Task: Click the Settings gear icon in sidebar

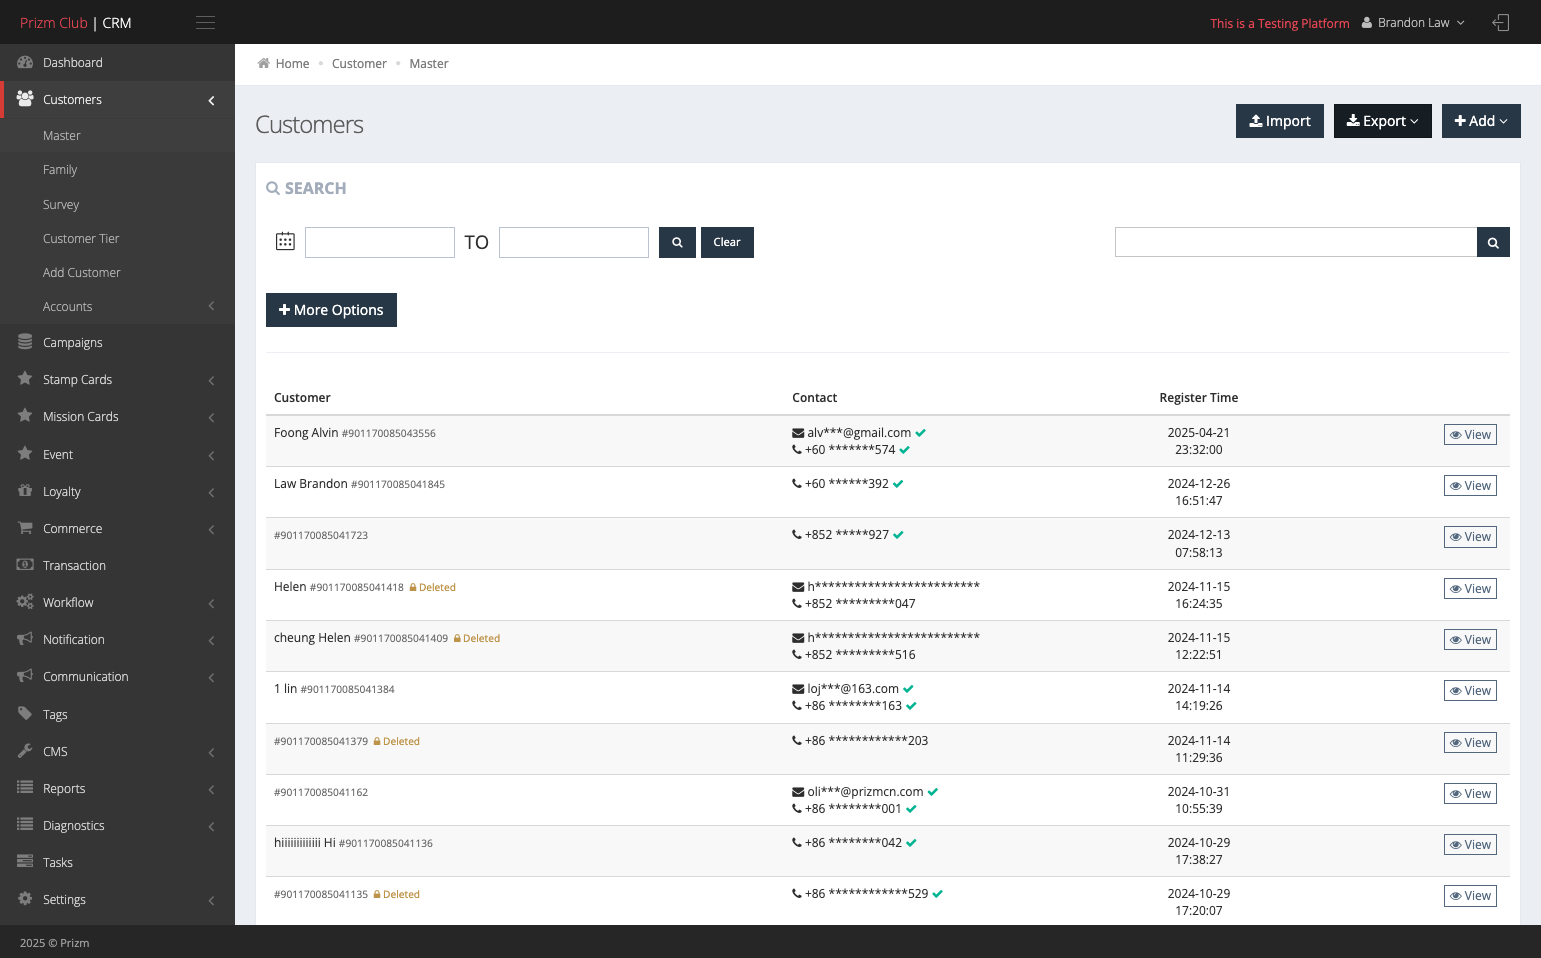Action: (25, 899)
